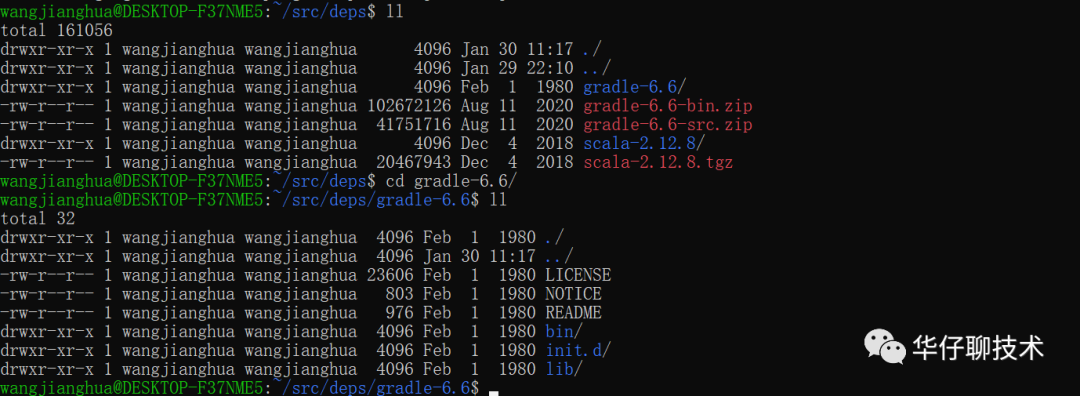The height and width of the screenshot is (396, 1080).
Task: Click permissions of the gradle-6.6-bin.zip row
Action: click(x=47, y=106)
